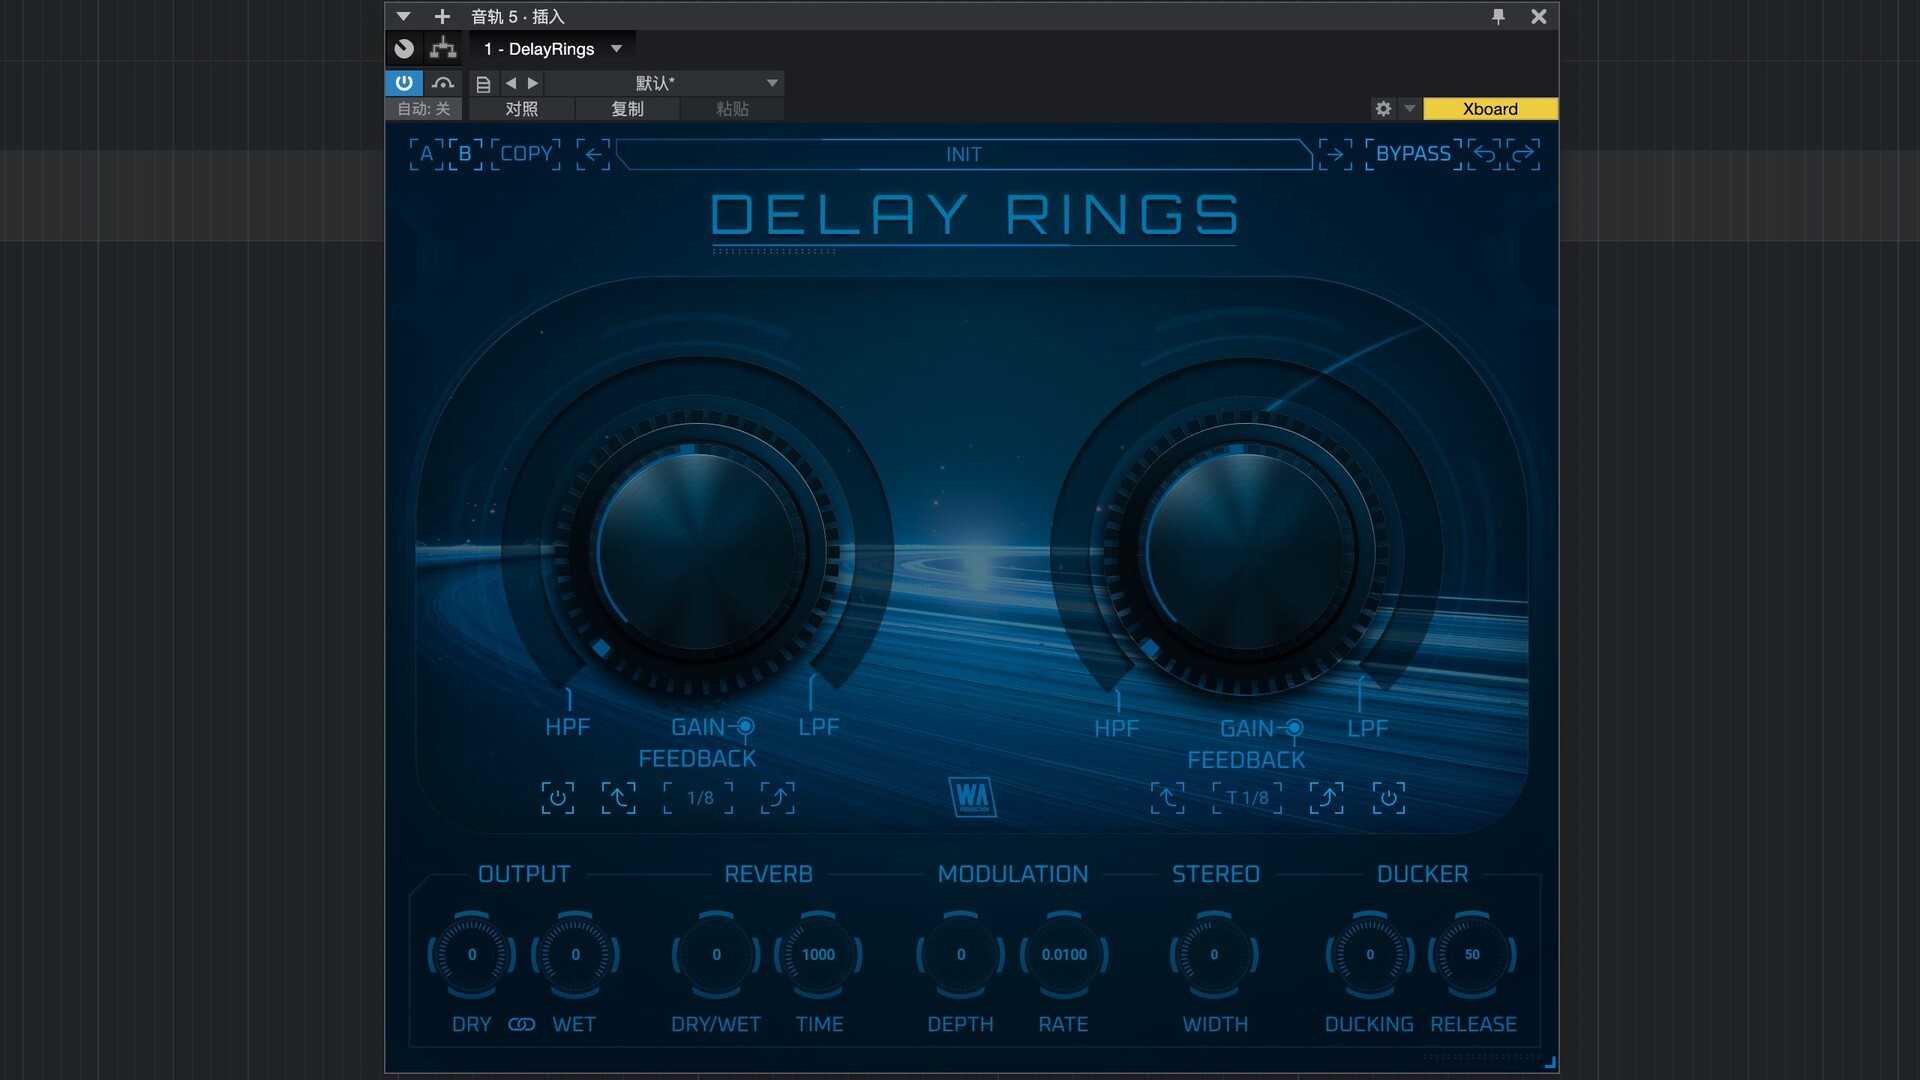Click the WA Production logo
Viewport: 1920px width, 1080px height.
point(973,798)
